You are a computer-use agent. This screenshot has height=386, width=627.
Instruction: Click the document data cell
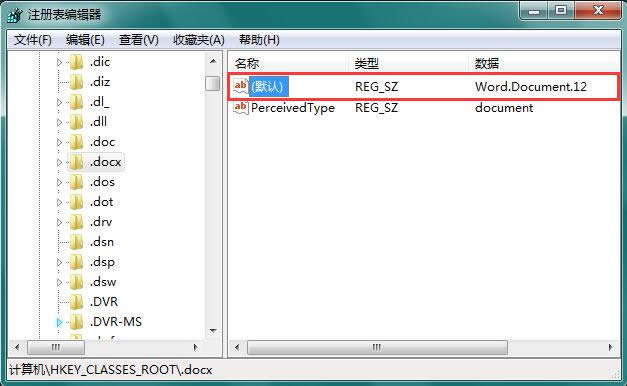click(504, 108)
